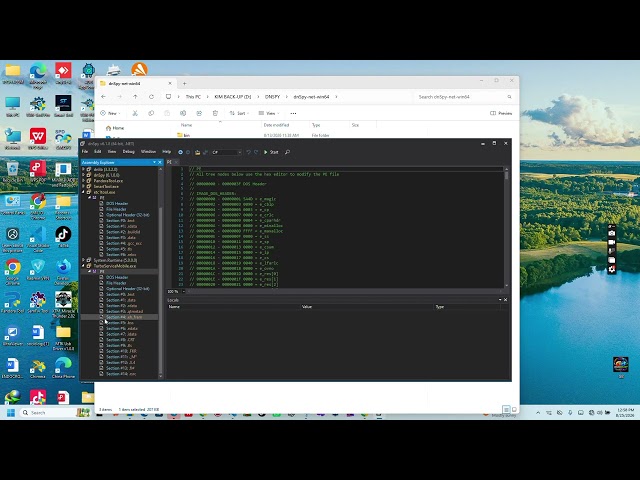This screenshot has height=480, width=640.
Task: Start debugging with the Start button
Action: (x=271, y=152)
